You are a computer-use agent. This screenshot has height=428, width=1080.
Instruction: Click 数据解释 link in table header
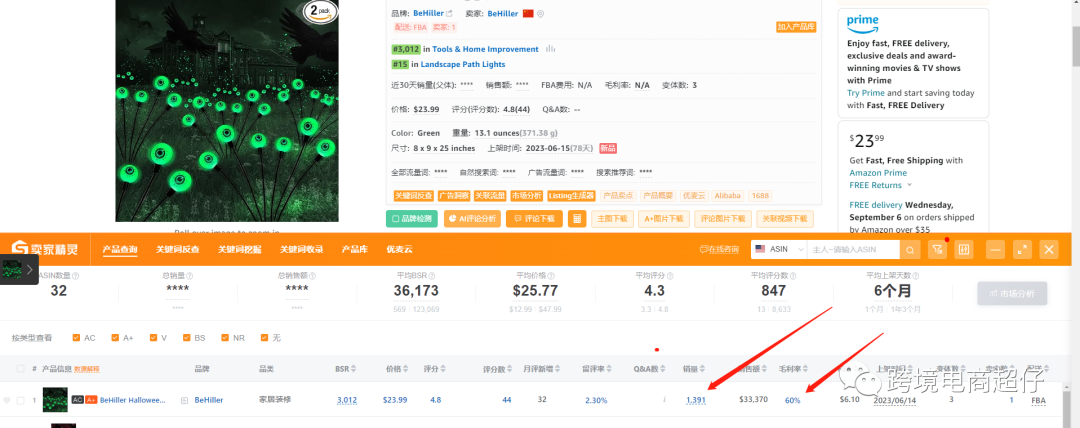pyautogui.click(x=87, y=369)
